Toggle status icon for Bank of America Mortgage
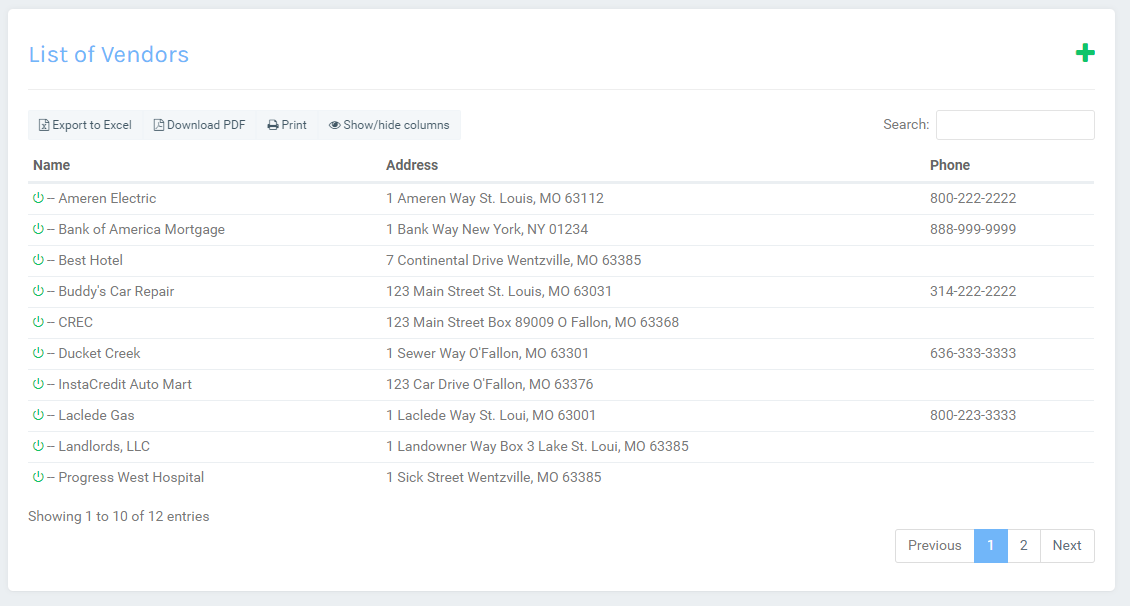The height and width of the screenshot is (606, 1130). [x=38, y=229]
